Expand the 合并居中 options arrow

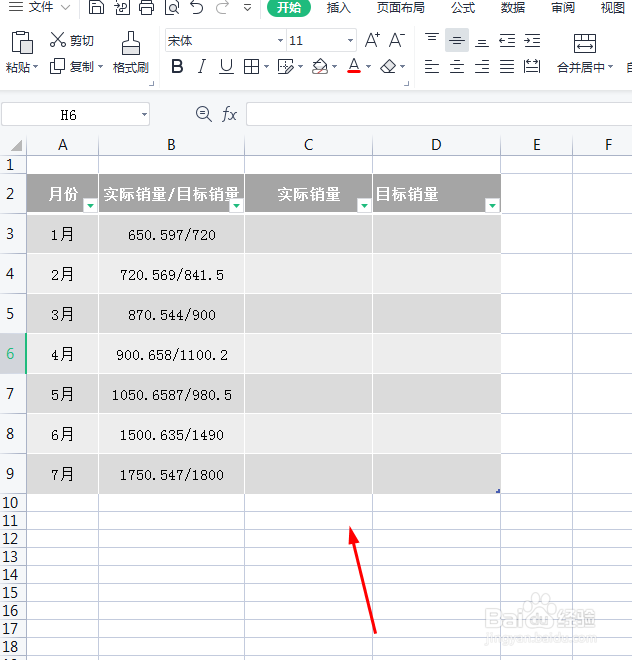click(x=611, y=67)
